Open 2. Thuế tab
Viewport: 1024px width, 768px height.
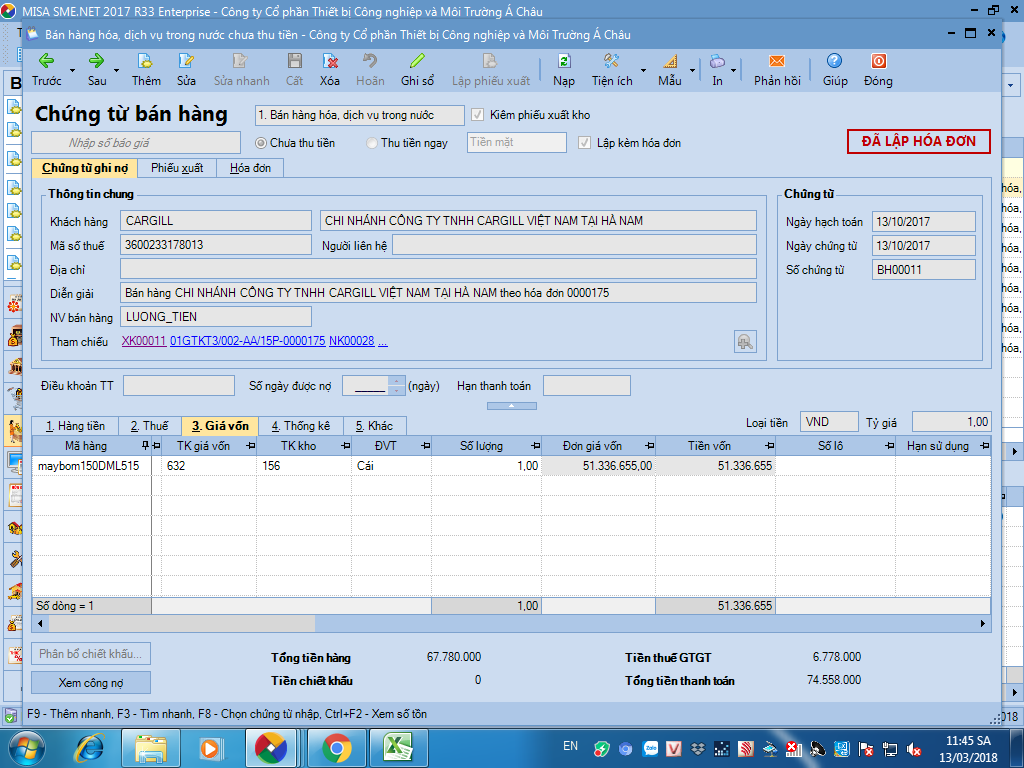150,426
